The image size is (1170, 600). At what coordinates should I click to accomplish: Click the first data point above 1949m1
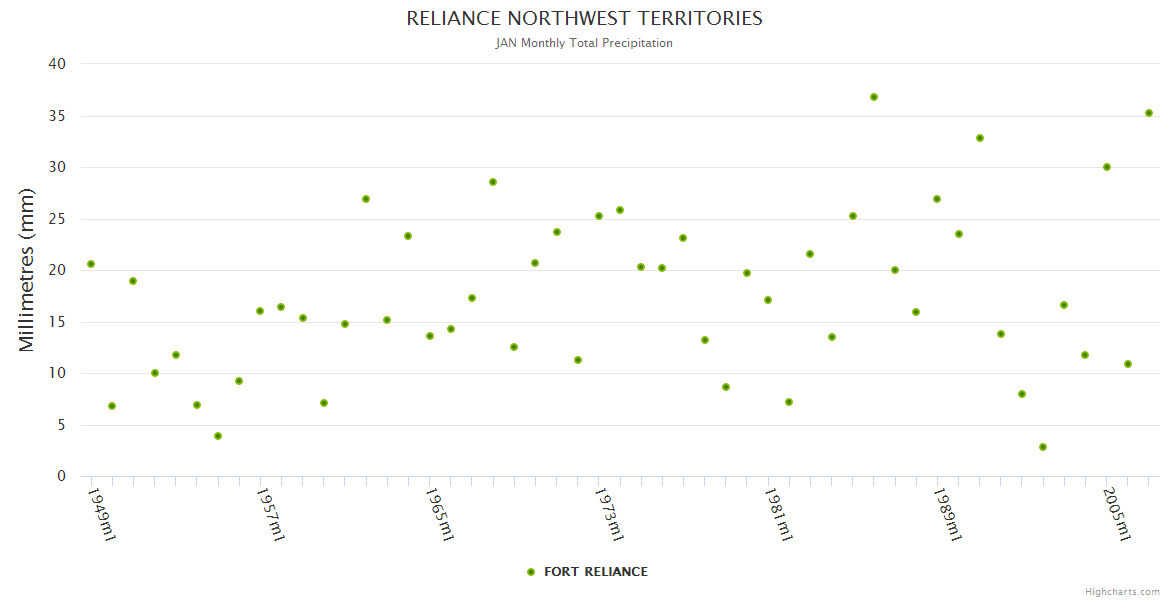click(91, 264)
